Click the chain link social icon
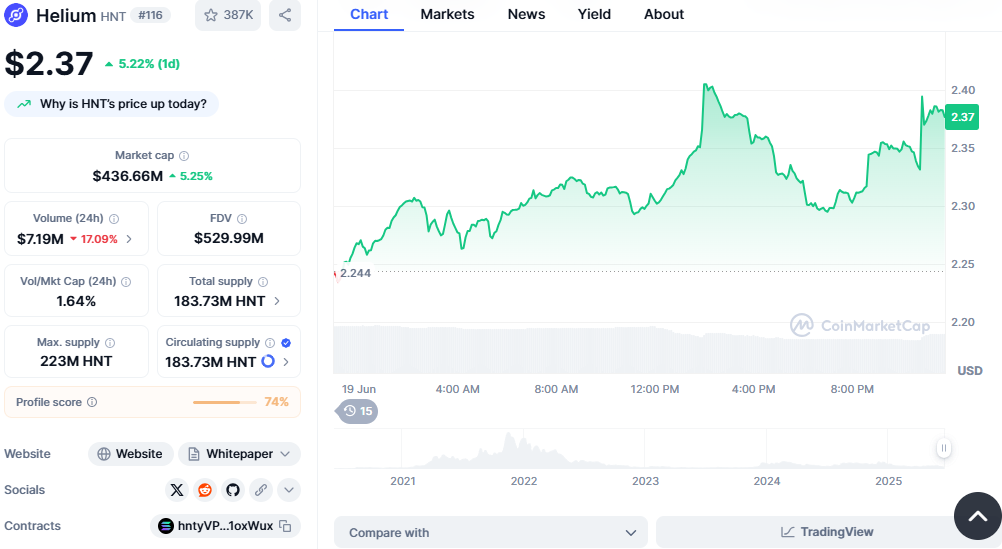 point(261,490)
